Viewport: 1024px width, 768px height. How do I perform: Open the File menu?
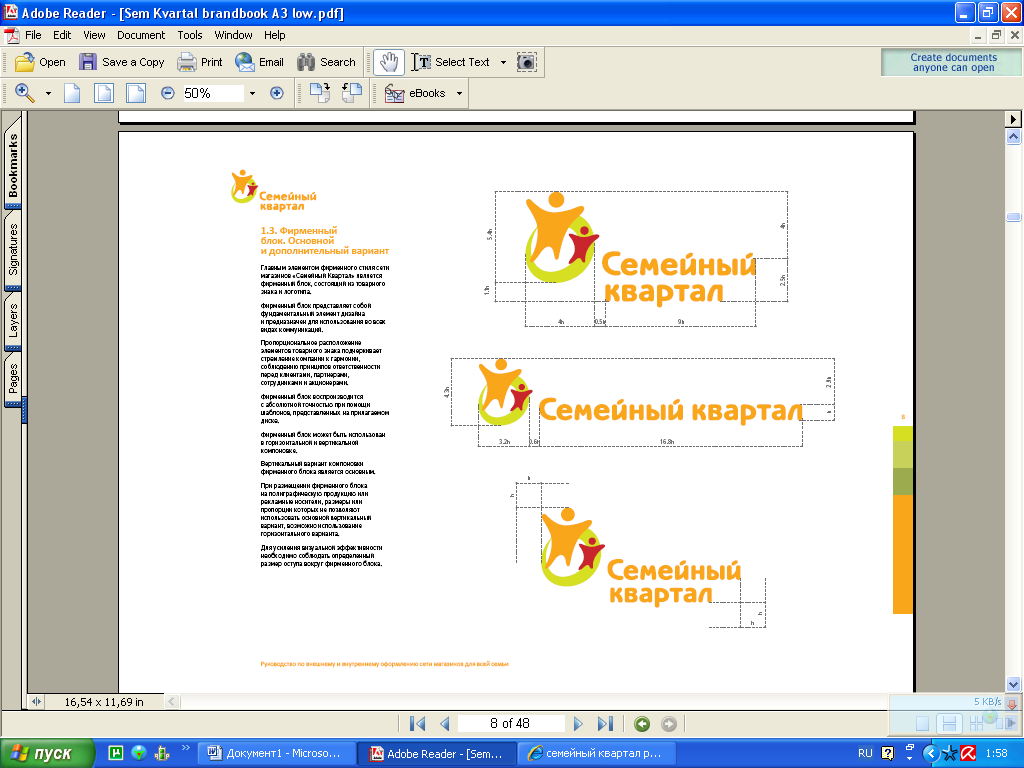click(33, 35)
